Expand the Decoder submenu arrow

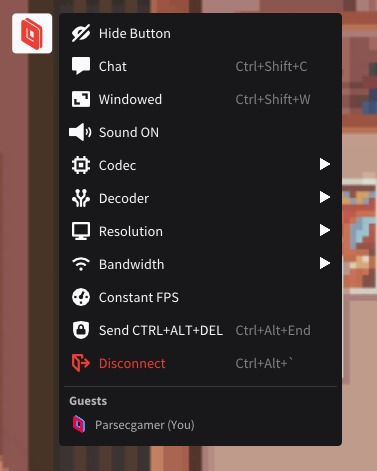pyautogui.click(x=325, y=197)
